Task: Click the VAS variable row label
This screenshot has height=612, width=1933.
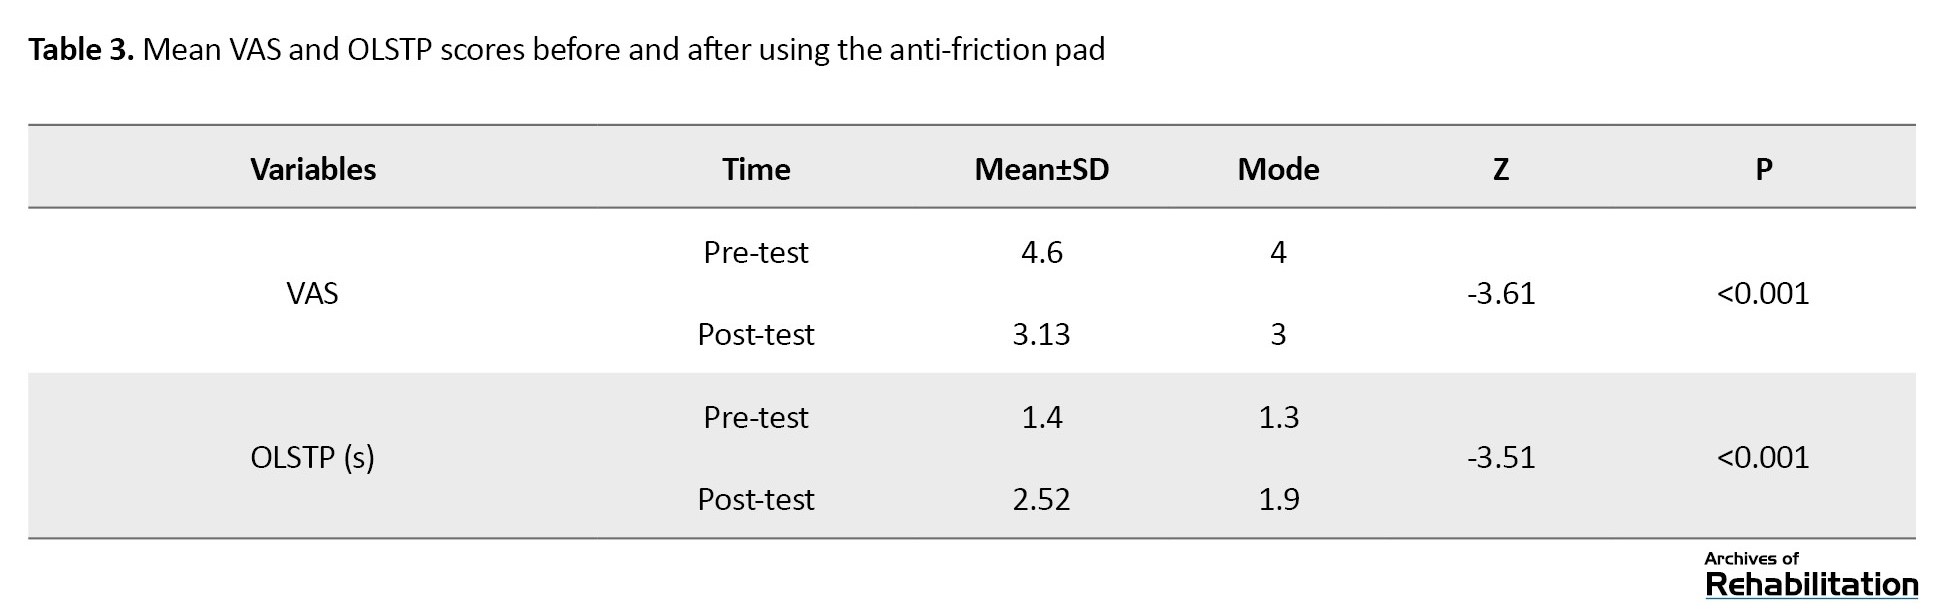Action: click(x=312, y=293)
